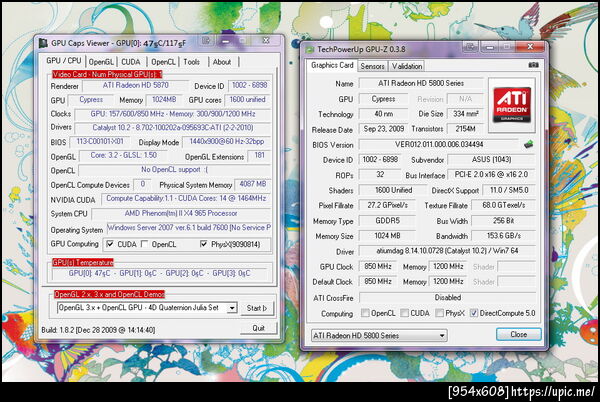Click the Quit button in GPU Caps Viewer
The height and width of the screenshot is (402, 600).
[x=258, y=328]
